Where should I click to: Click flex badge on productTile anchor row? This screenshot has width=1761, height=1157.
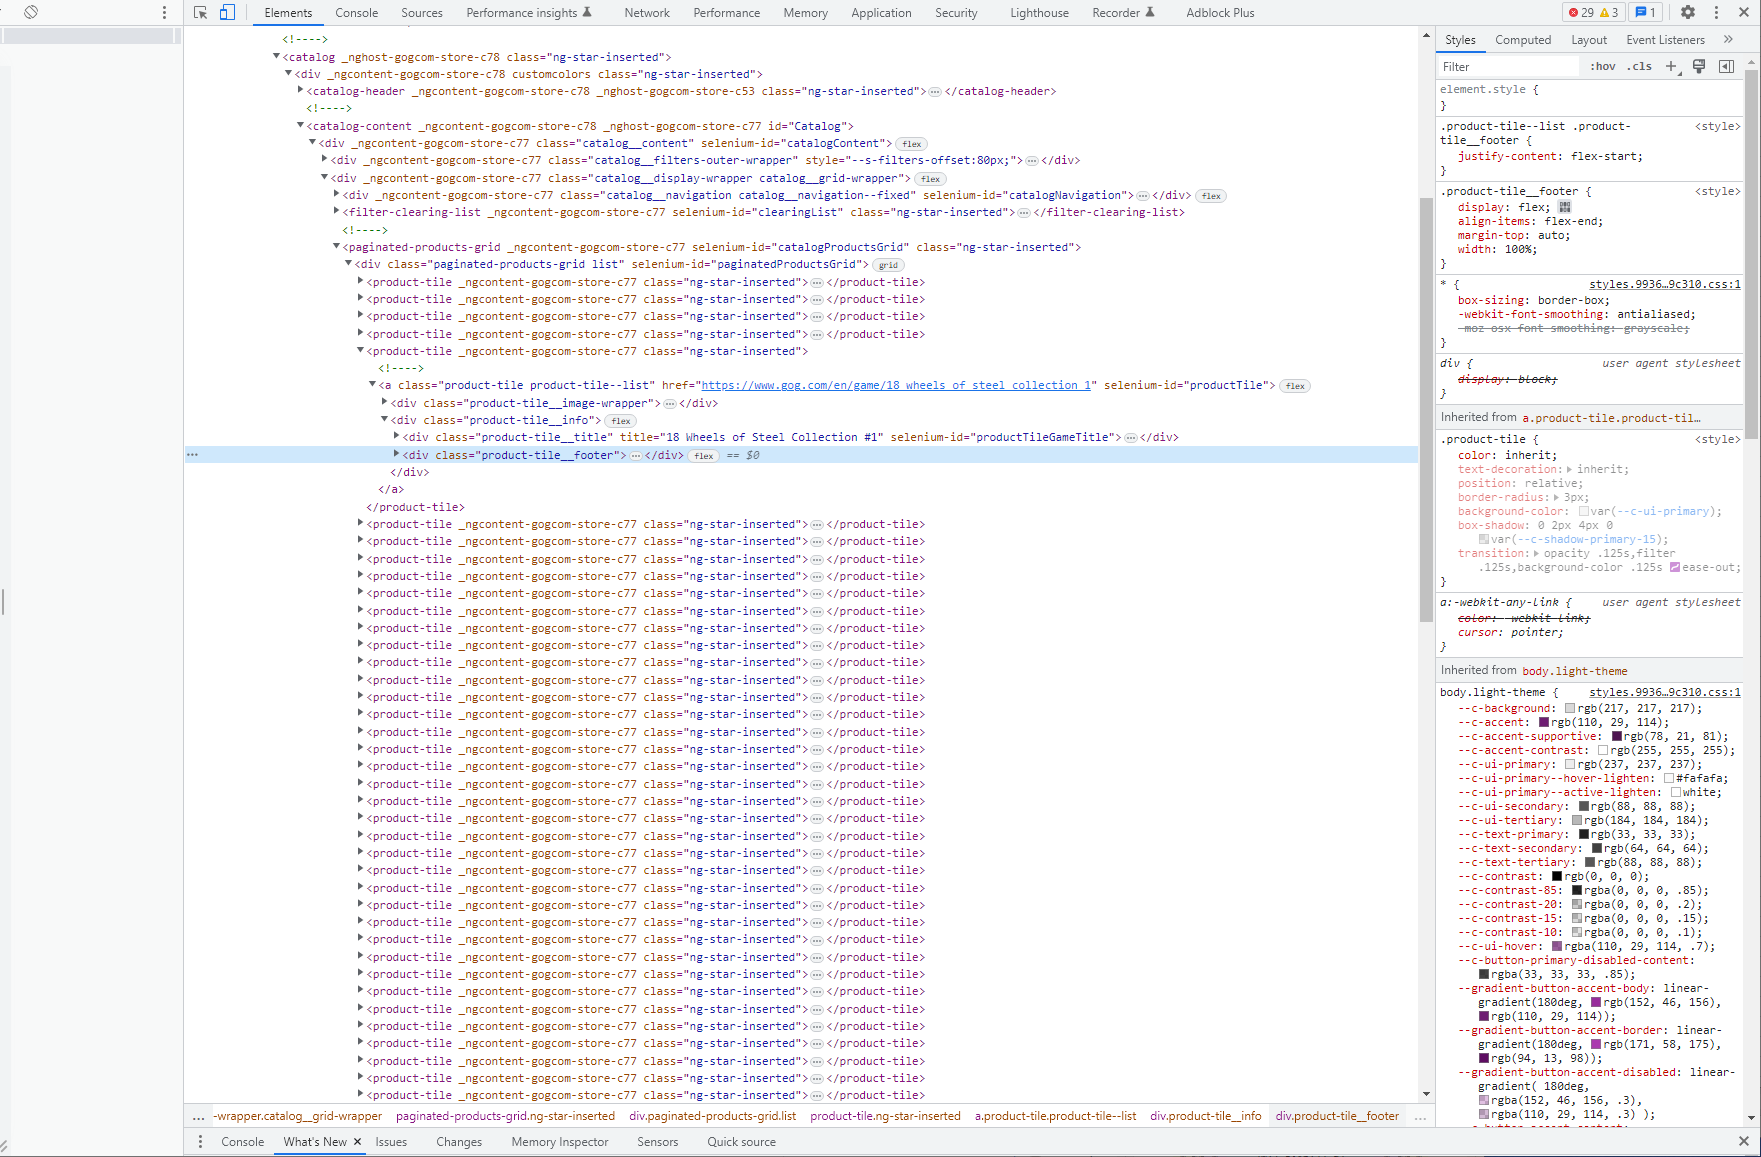click(x=1295, y=386)
